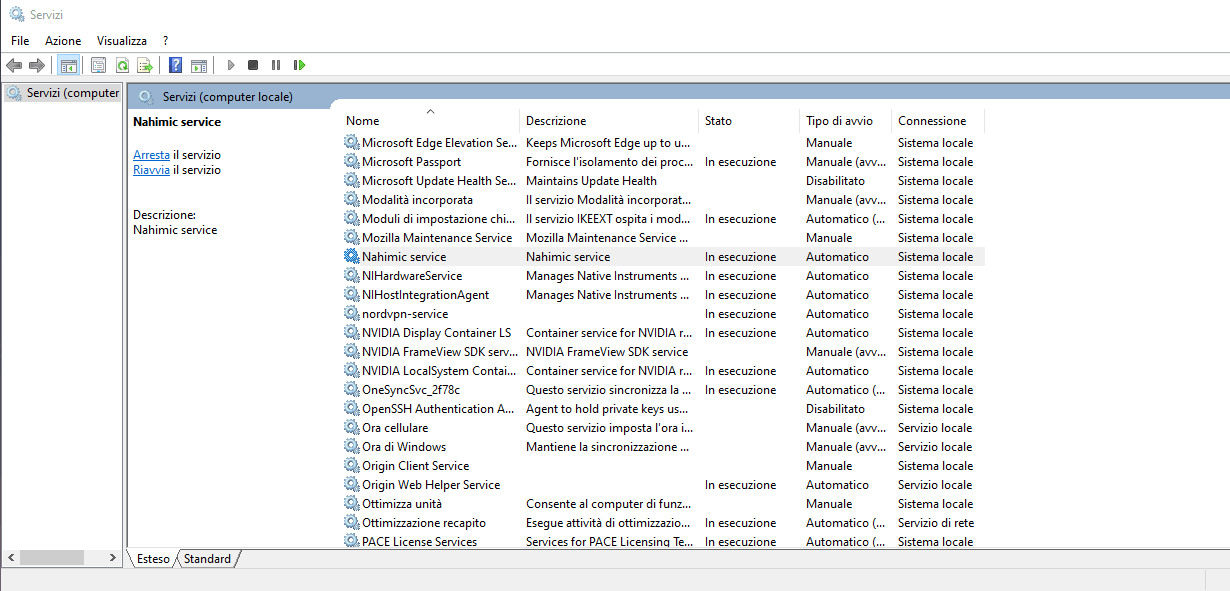Select the Modalità incorporata service
The height and width of the screenshot is (591, 1230).
click(x=417, y=200)
